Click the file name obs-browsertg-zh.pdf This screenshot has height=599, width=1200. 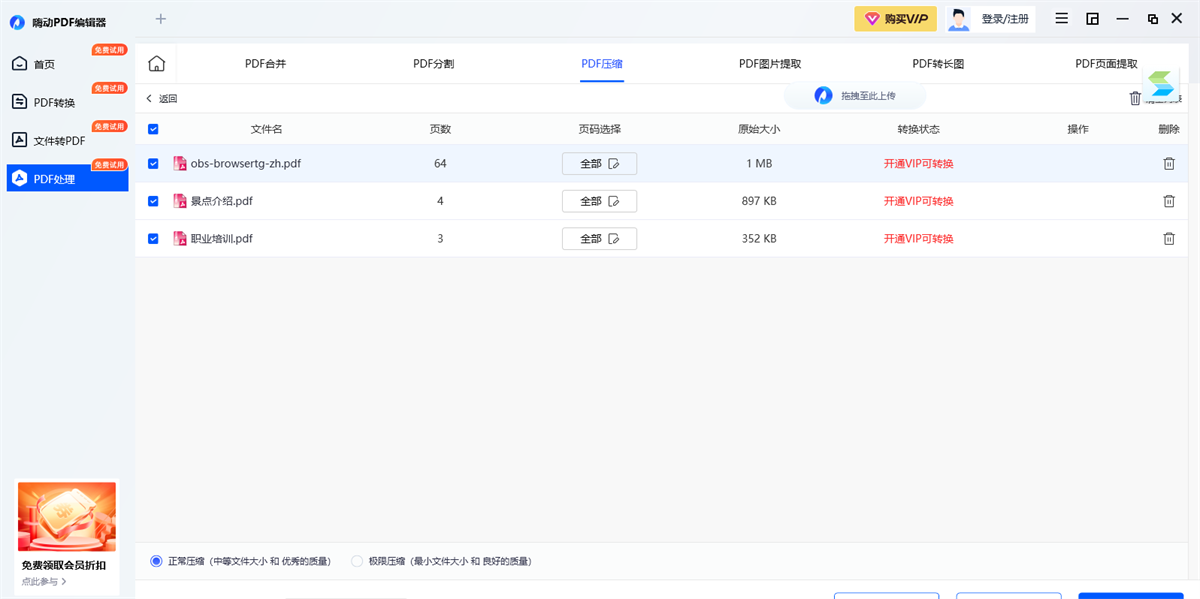click(246, 163)
